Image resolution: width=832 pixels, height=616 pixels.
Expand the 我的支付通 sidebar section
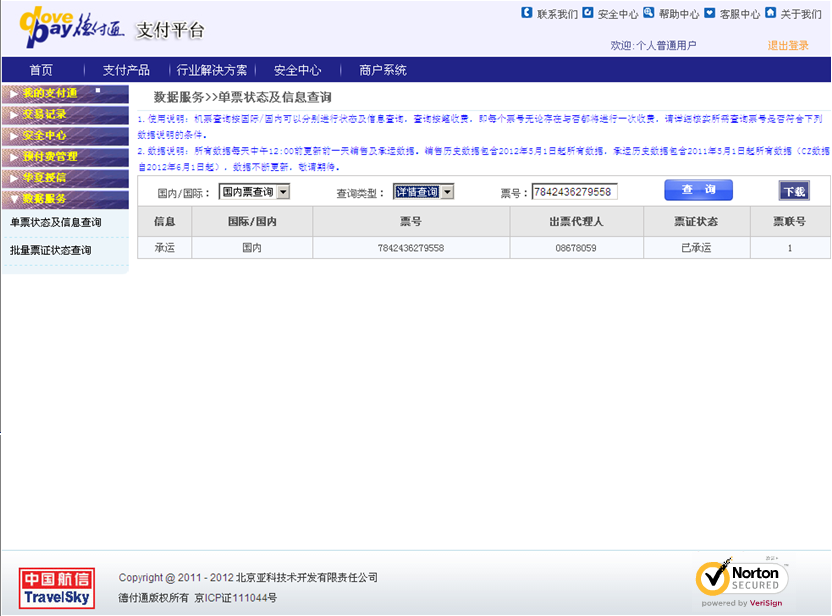(65, 93)
